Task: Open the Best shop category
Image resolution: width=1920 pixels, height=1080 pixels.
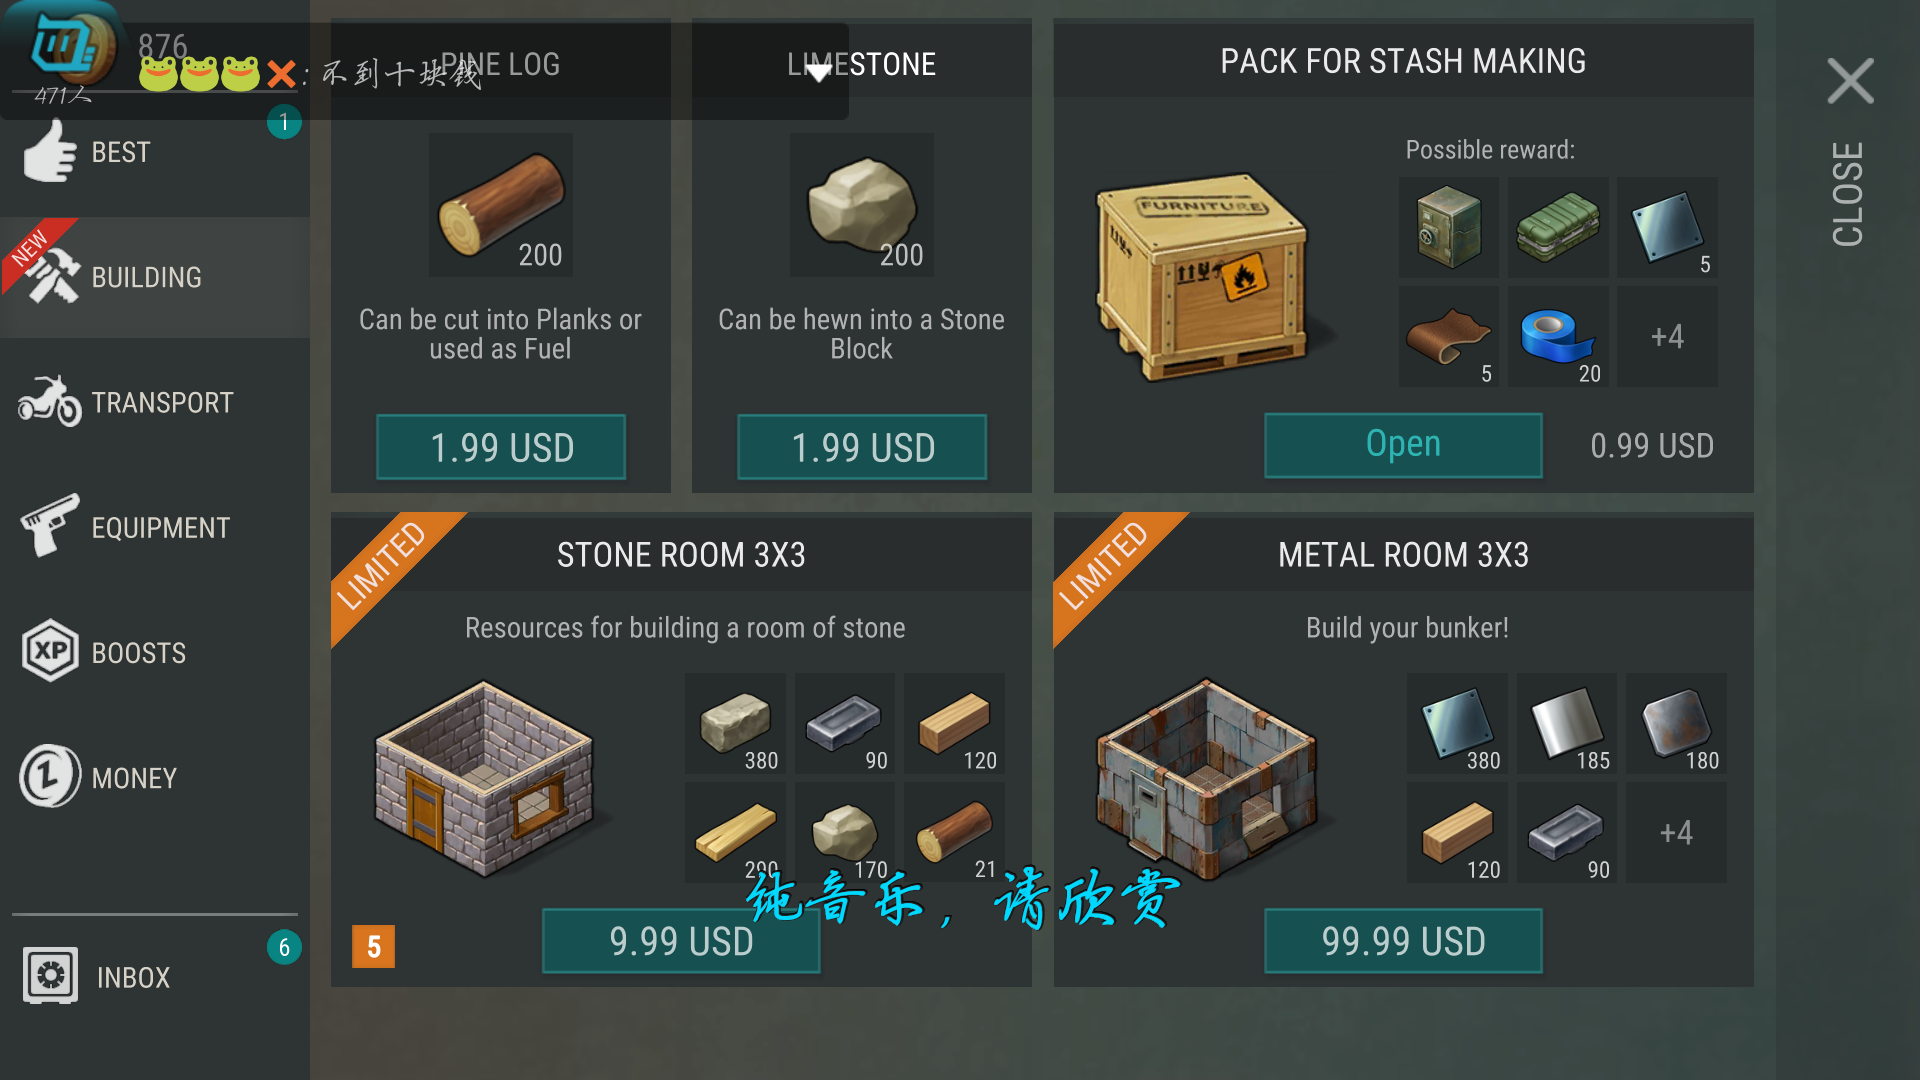Action: pyautogui.click(x=155, y=152)
